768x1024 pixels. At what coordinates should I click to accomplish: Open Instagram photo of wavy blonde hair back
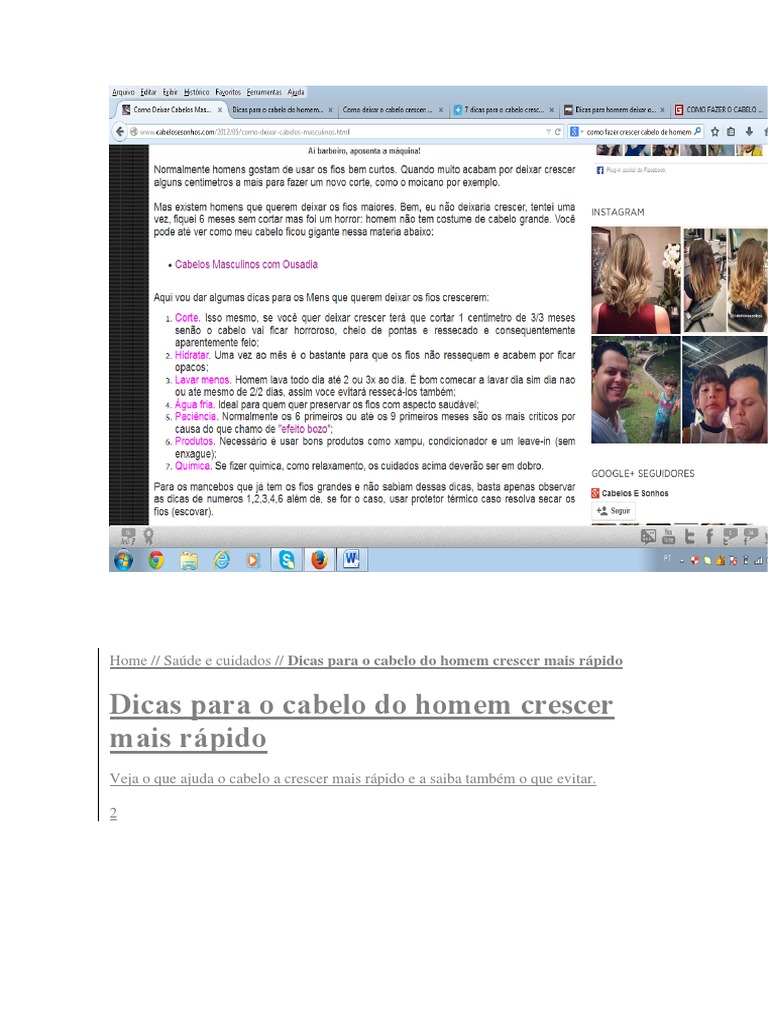pyautogui.click(x=635, y=280)
